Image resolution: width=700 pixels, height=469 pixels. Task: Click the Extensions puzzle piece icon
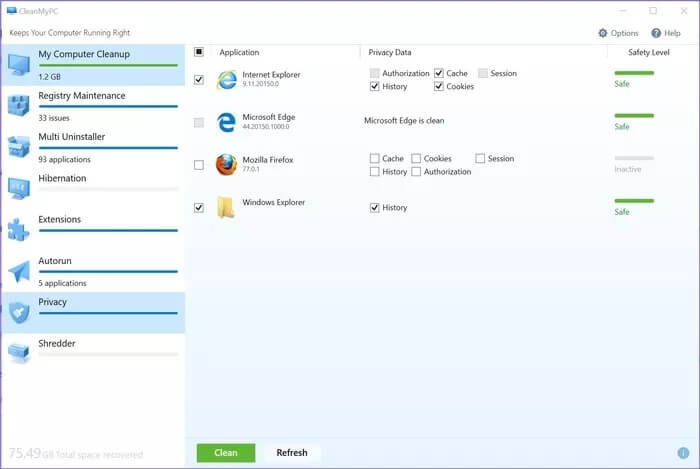19,230
